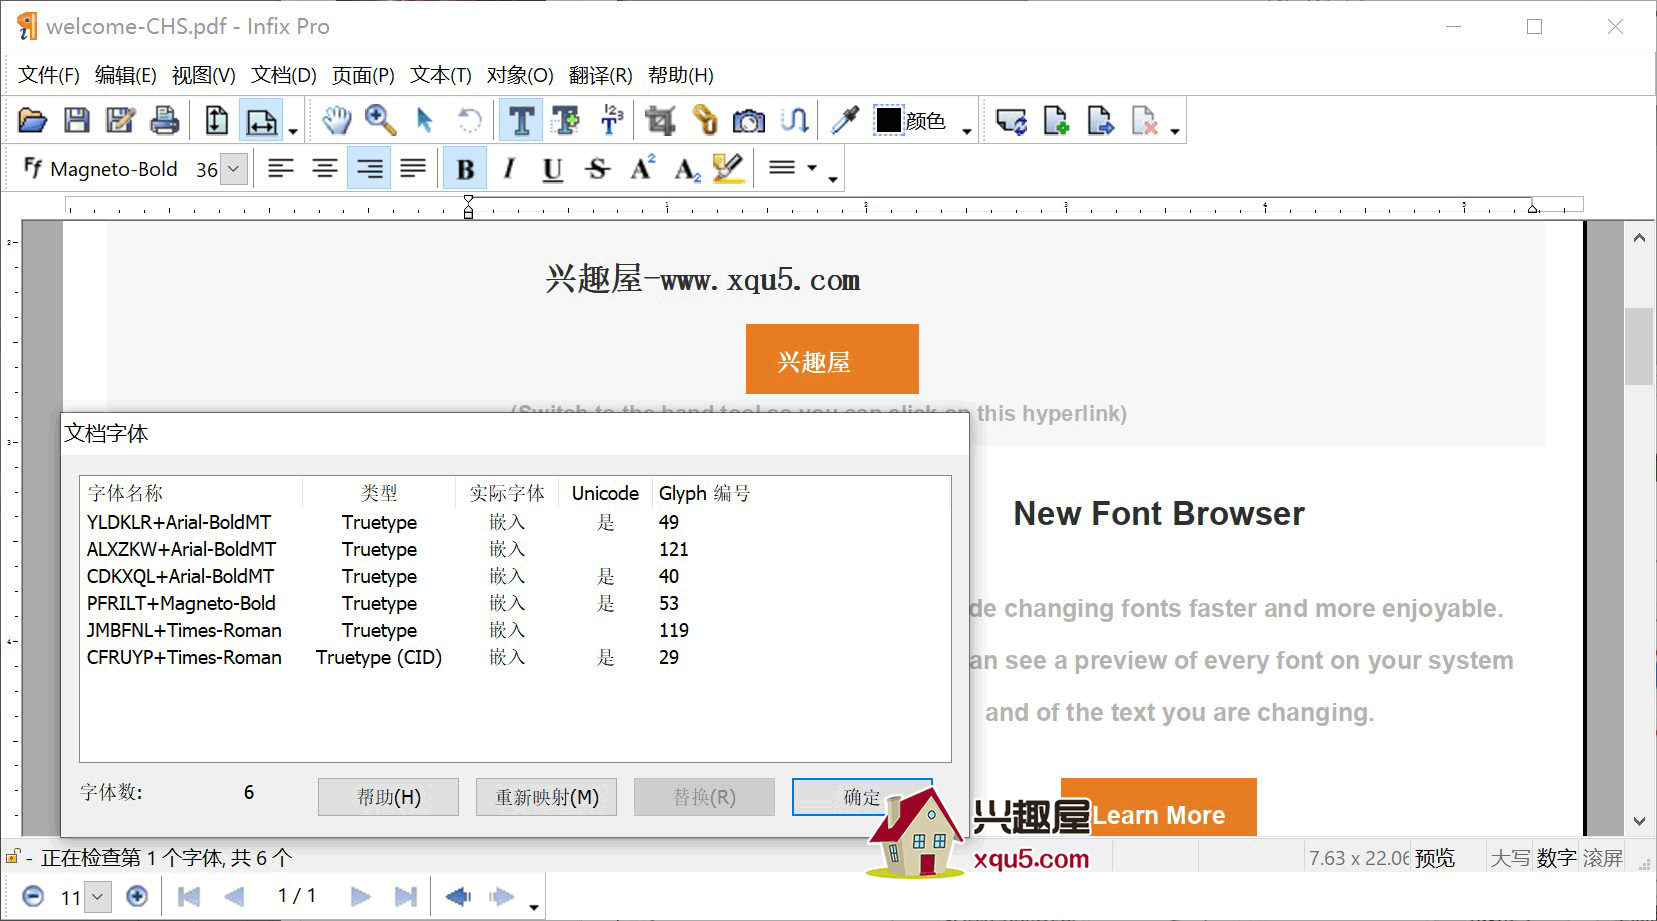Expand the view toolbar overflow arrow

point(293,131)
